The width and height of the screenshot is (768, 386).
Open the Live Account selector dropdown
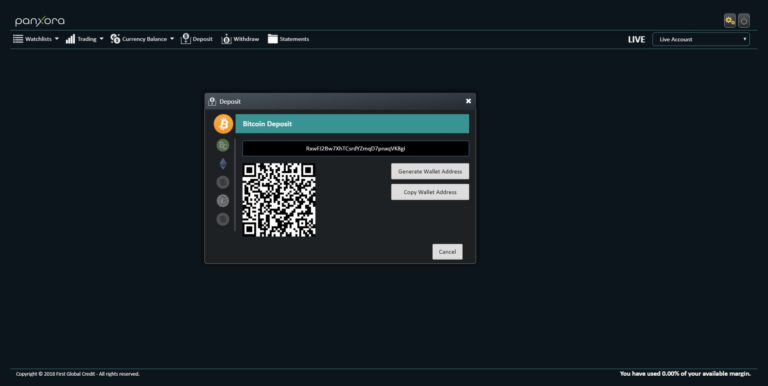pos(701,39)
